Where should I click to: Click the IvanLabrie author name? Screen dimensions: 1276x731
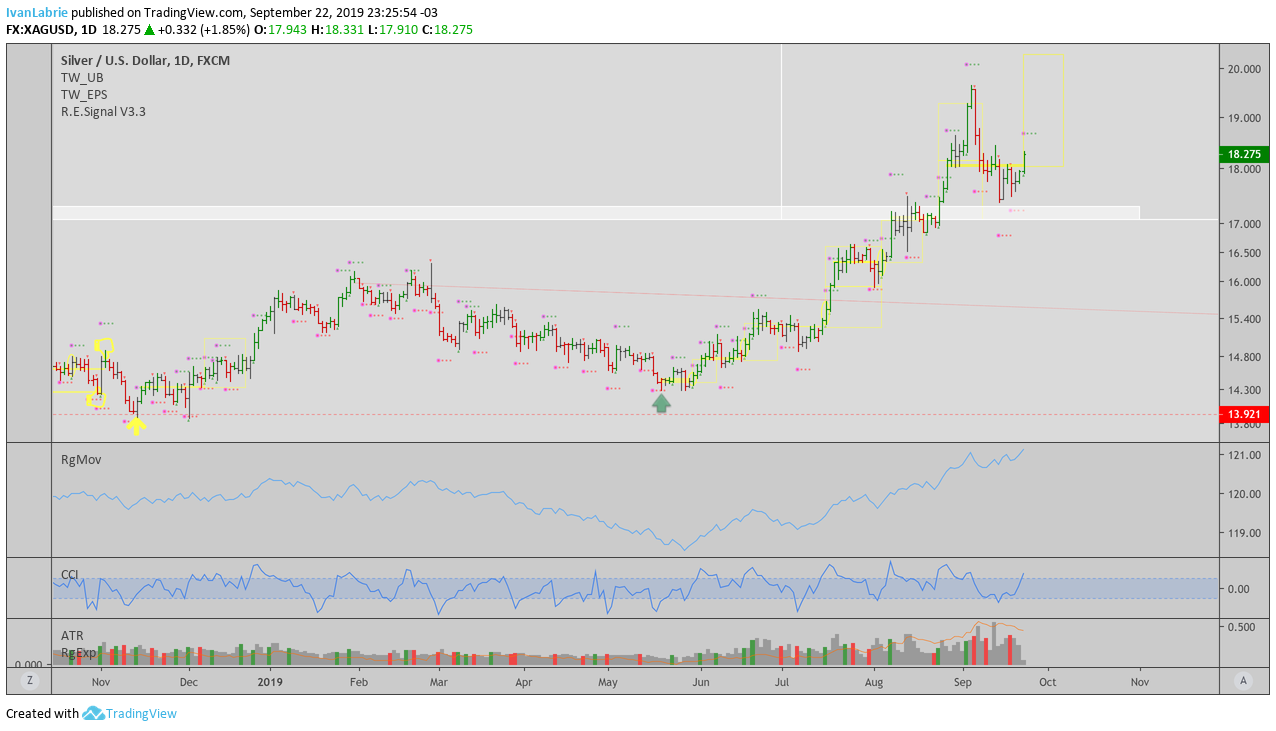[37, 13]
